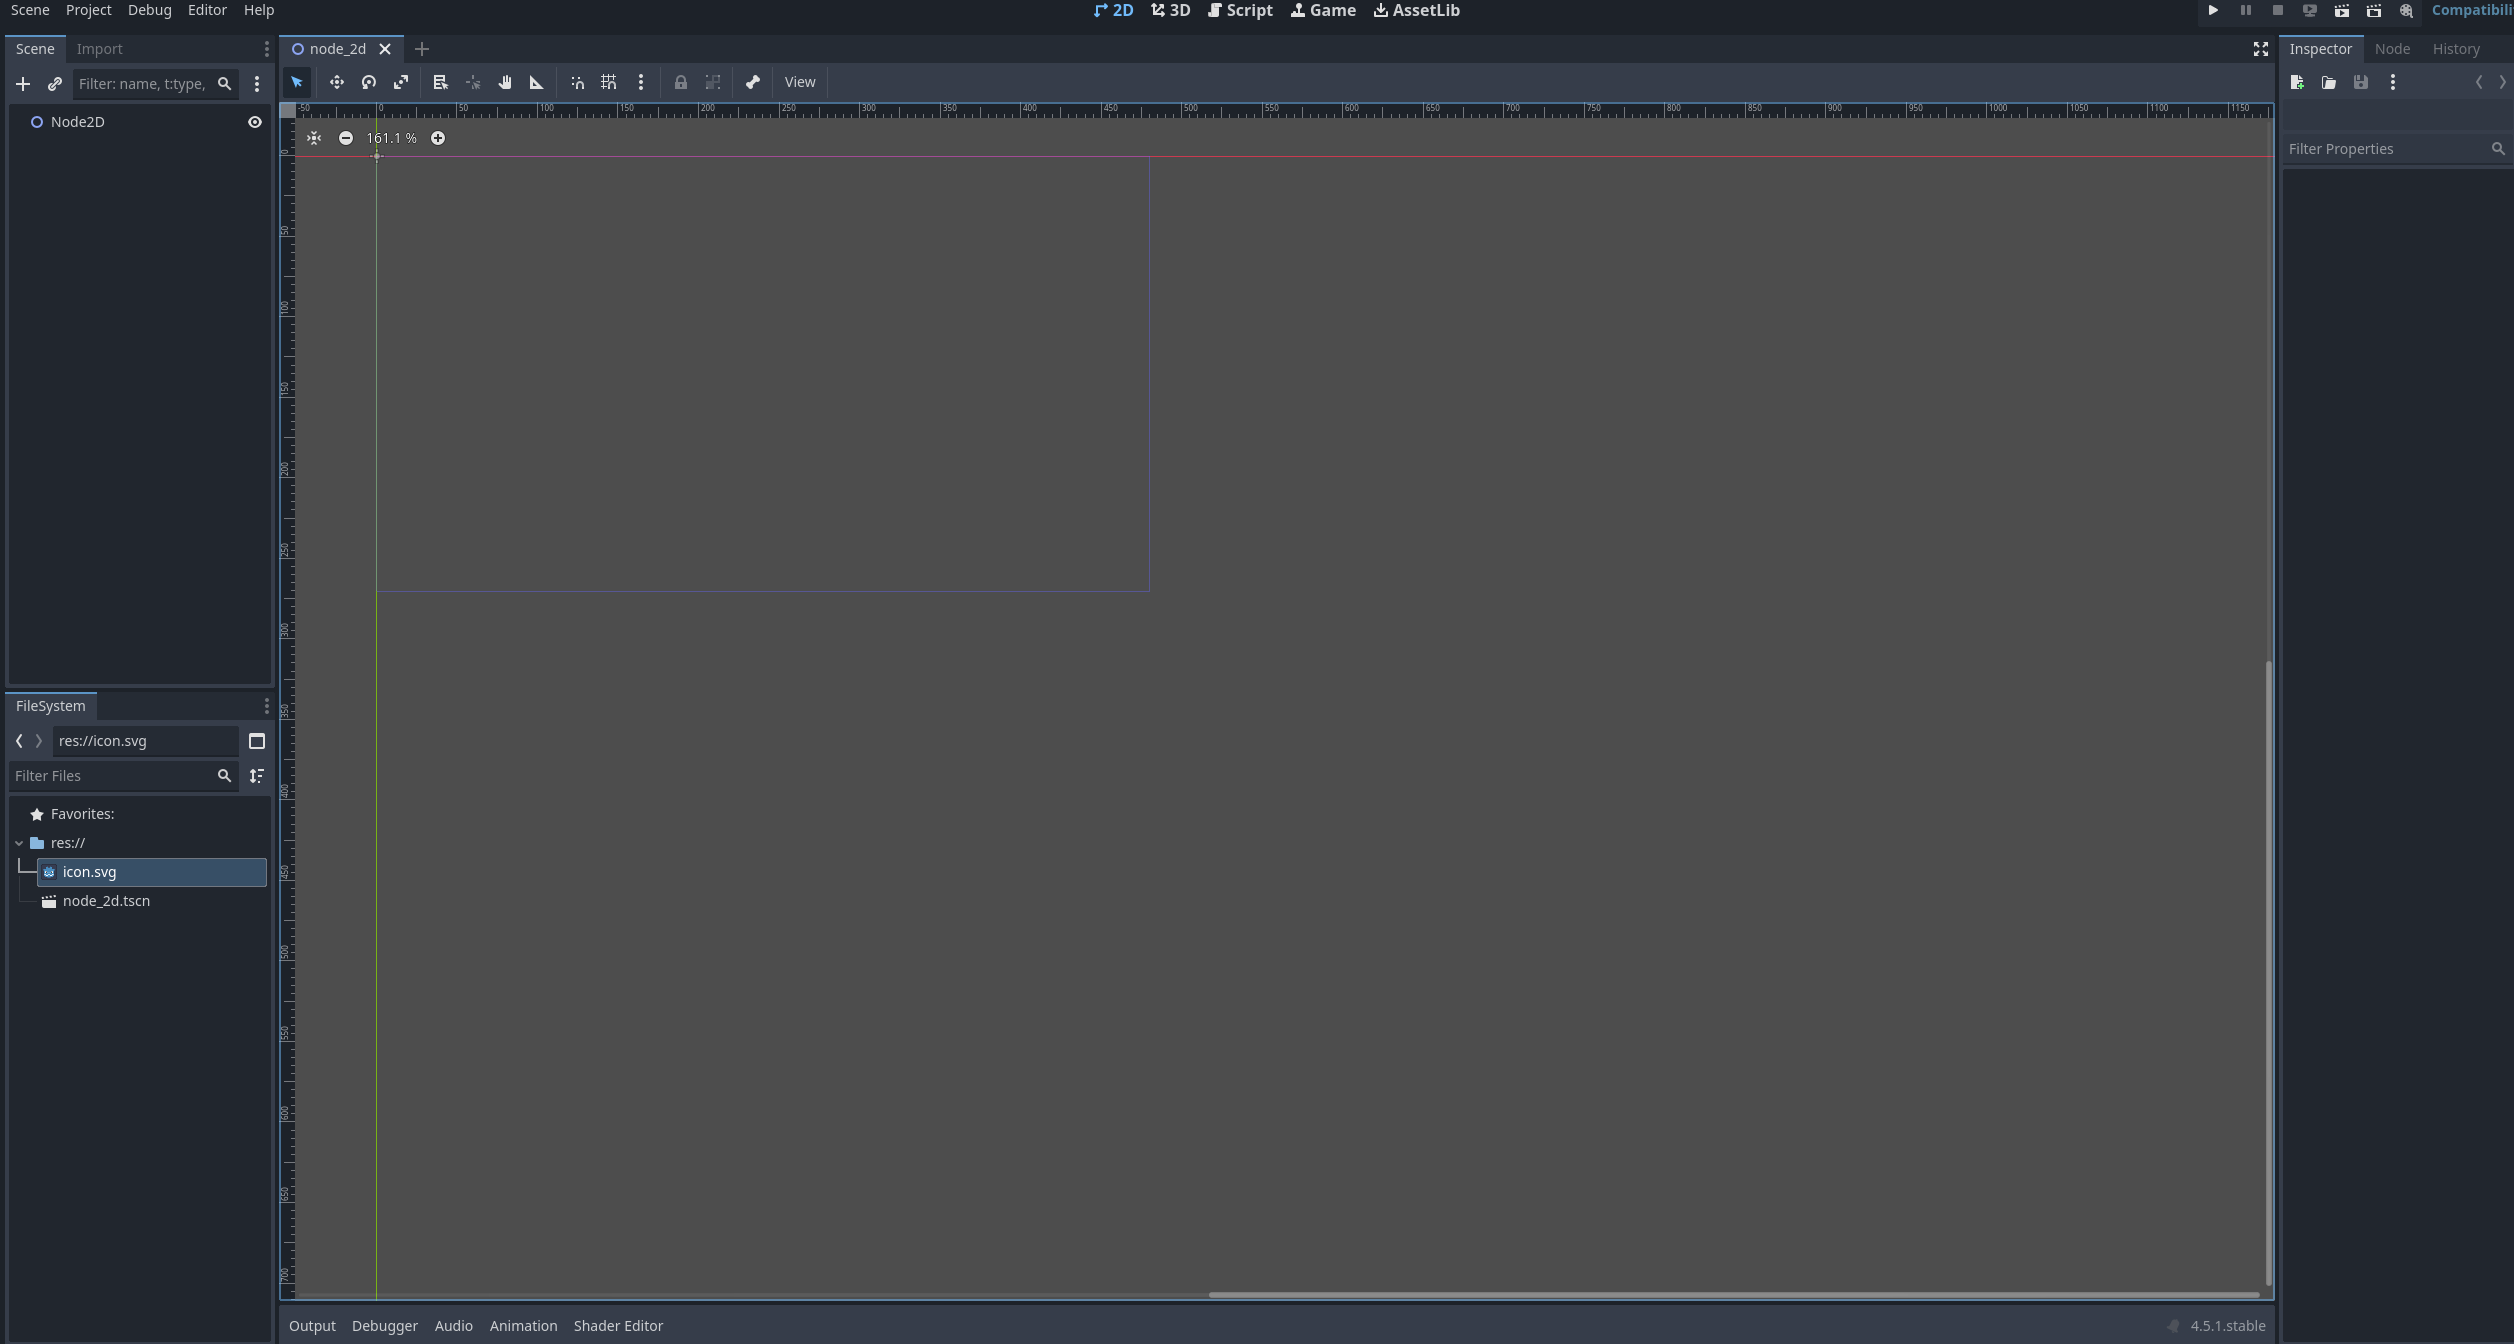
Task: Toggle Smart Snap magnet
Action: click(577, 82)
